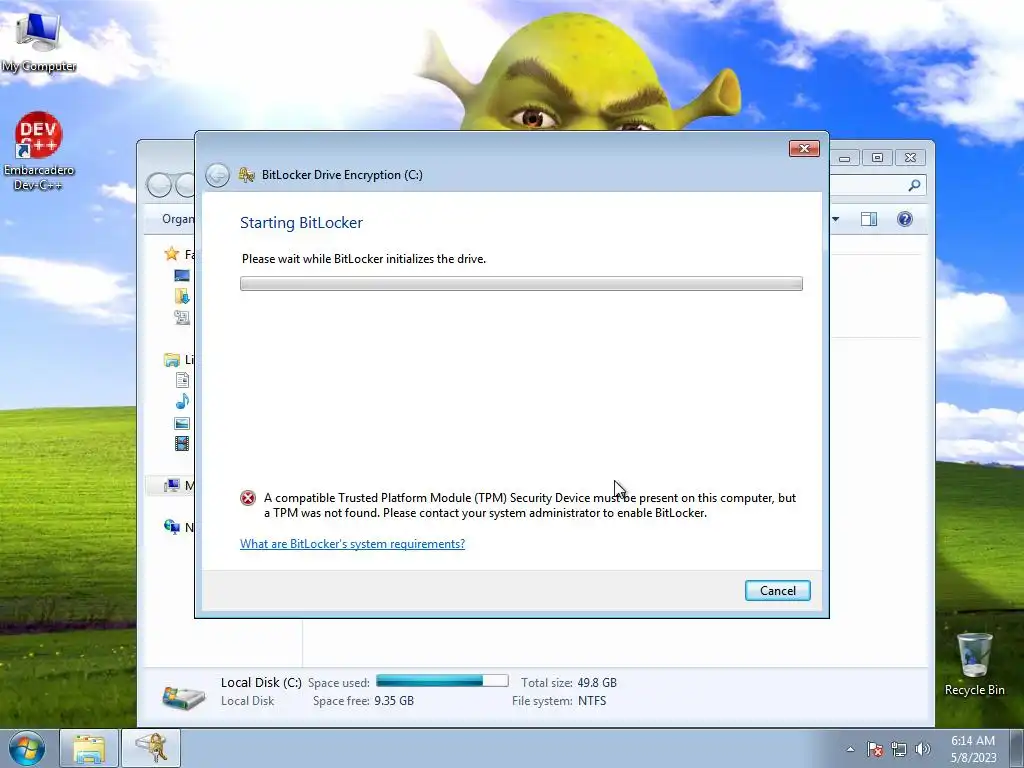Open Embarcadero Dev-C++ desktop shortcut
This screenshot has width=1024, height=768.
pos(39,152)
